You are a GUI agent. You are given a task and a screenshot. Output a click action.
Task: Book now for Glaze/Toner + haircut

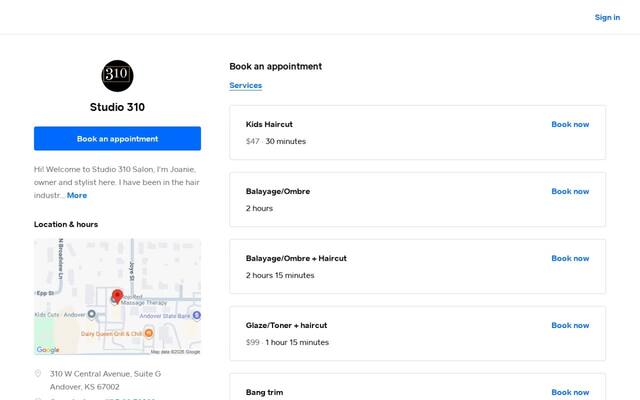[570, 325]
